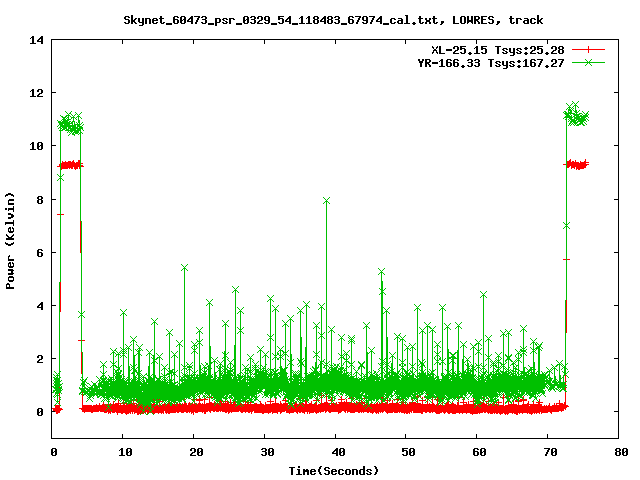Click y-axis tick label 4

40,306
